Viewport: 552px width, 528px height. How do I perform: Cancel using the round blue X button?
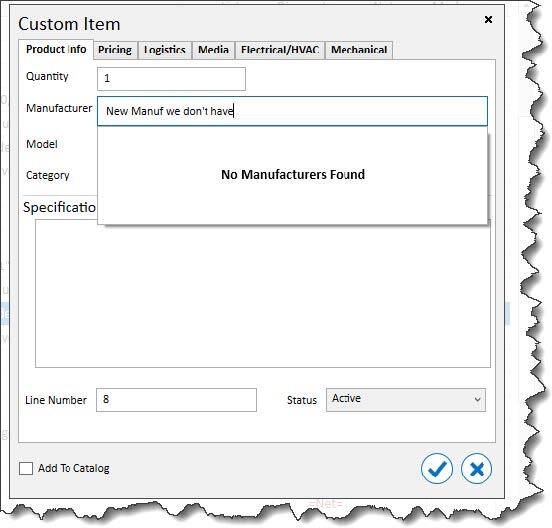pos(476,469)
